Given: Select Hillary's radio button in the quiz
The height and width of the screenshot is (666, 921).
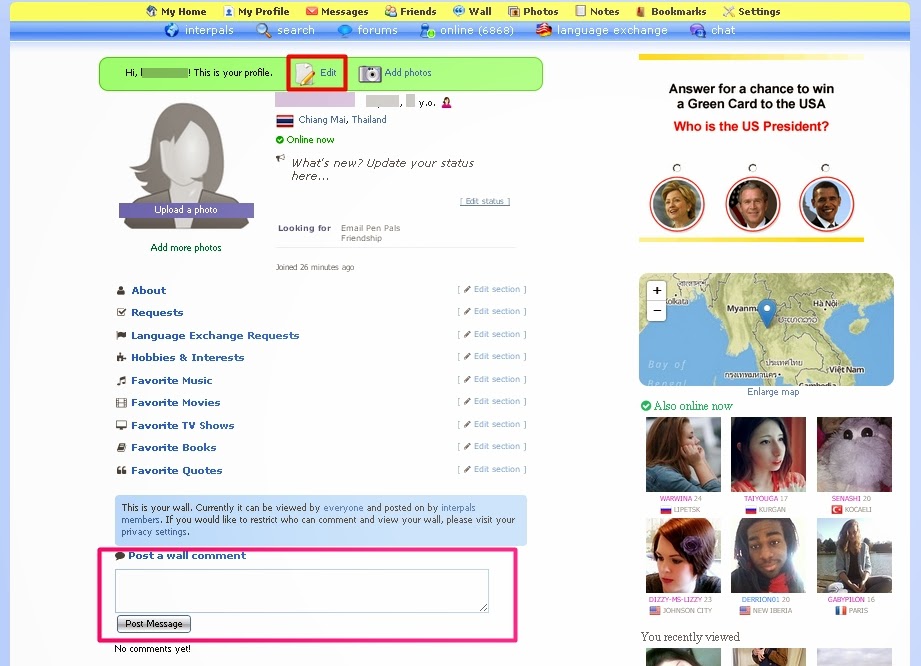Looking at the screenshot, I should [x=677, y=168].
